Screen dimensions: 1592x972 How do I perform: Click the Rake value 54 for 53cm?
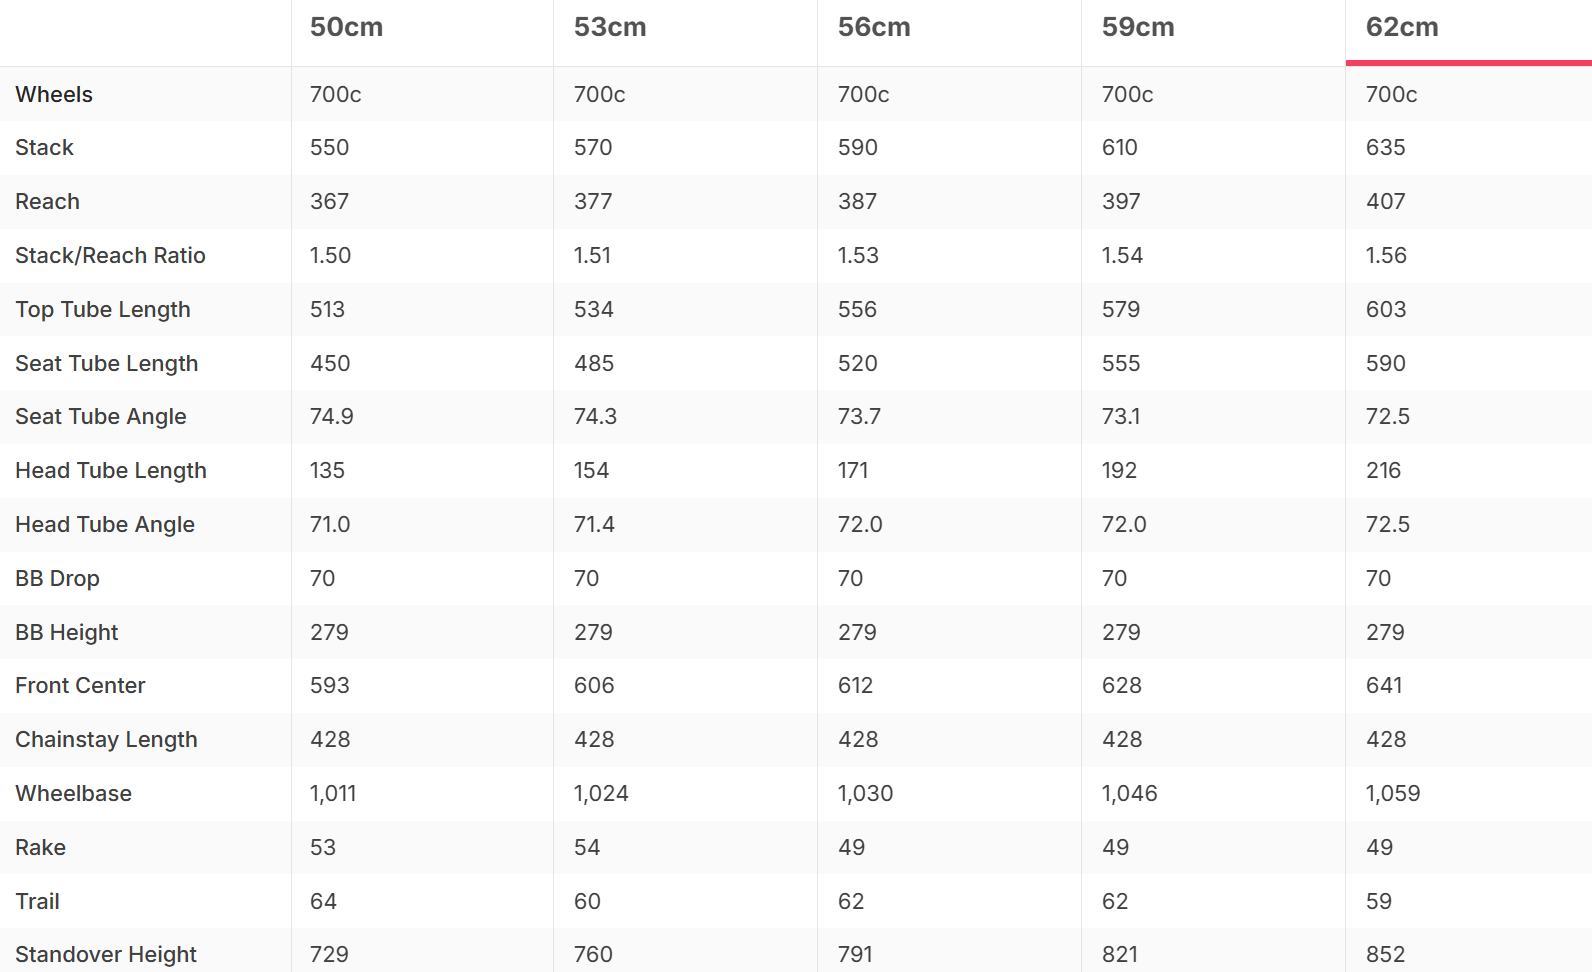[587, 847]
